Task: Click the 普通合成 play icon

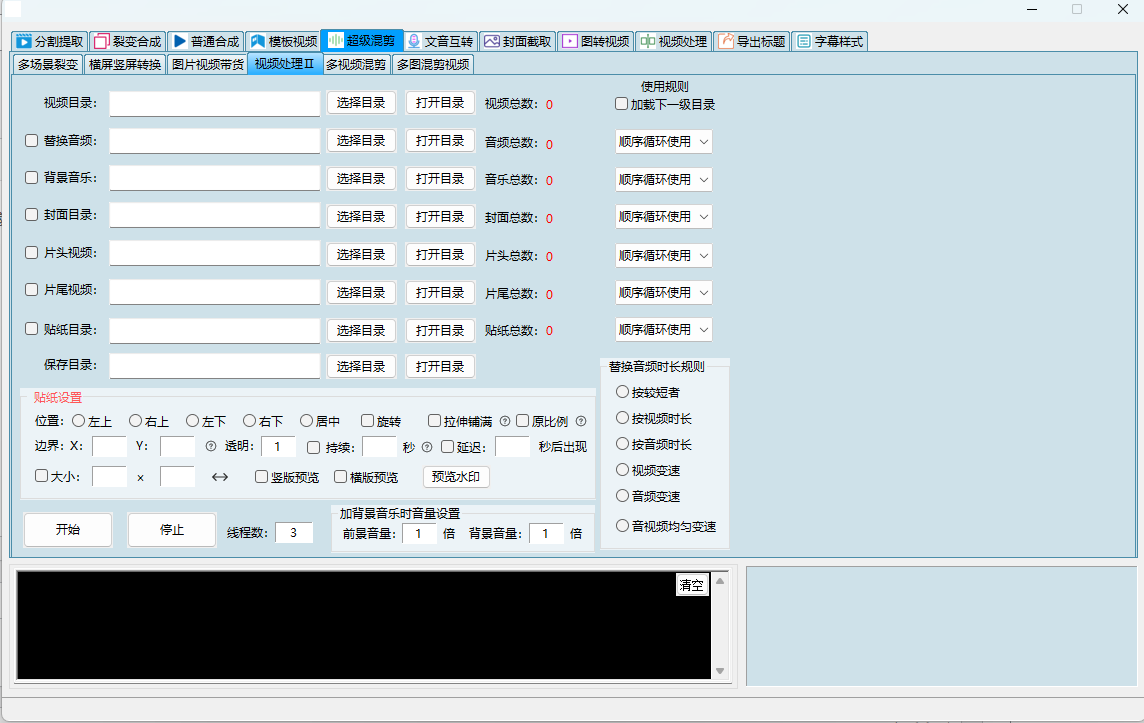Action: coord(179,42)
